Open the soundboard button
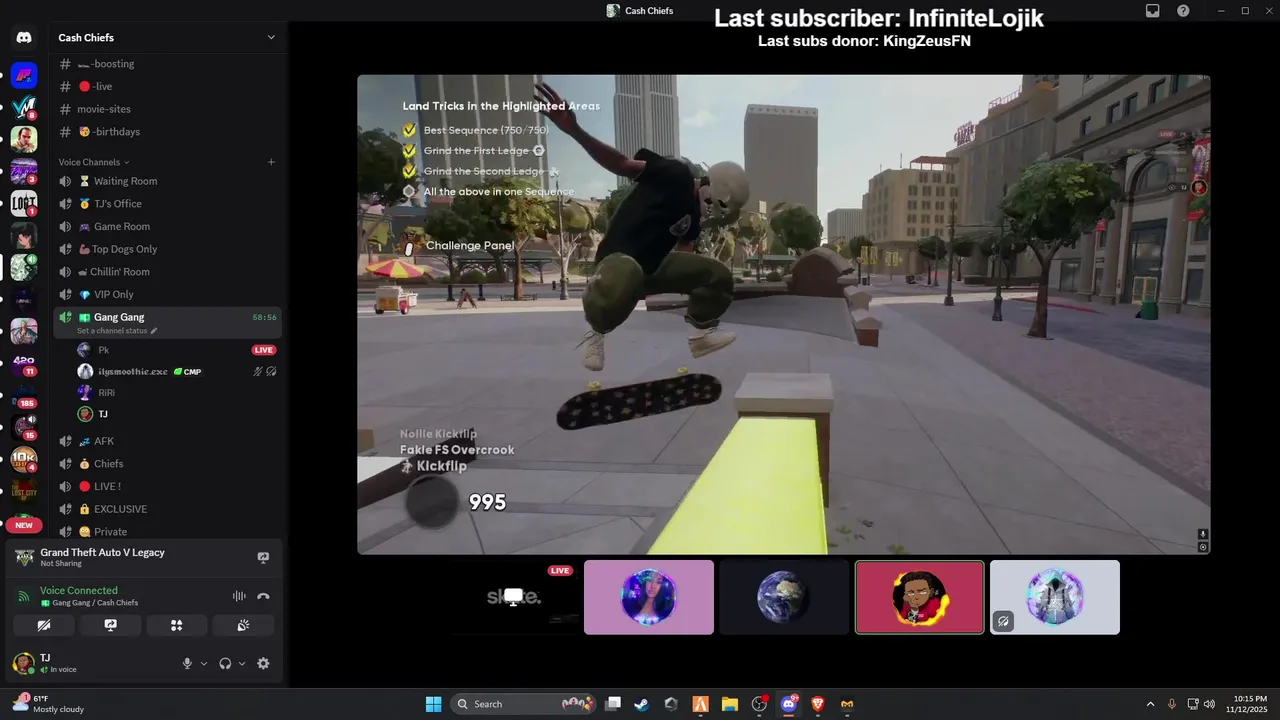The height and width of the screenshot is (720, 1280). (x=243, y=625)
